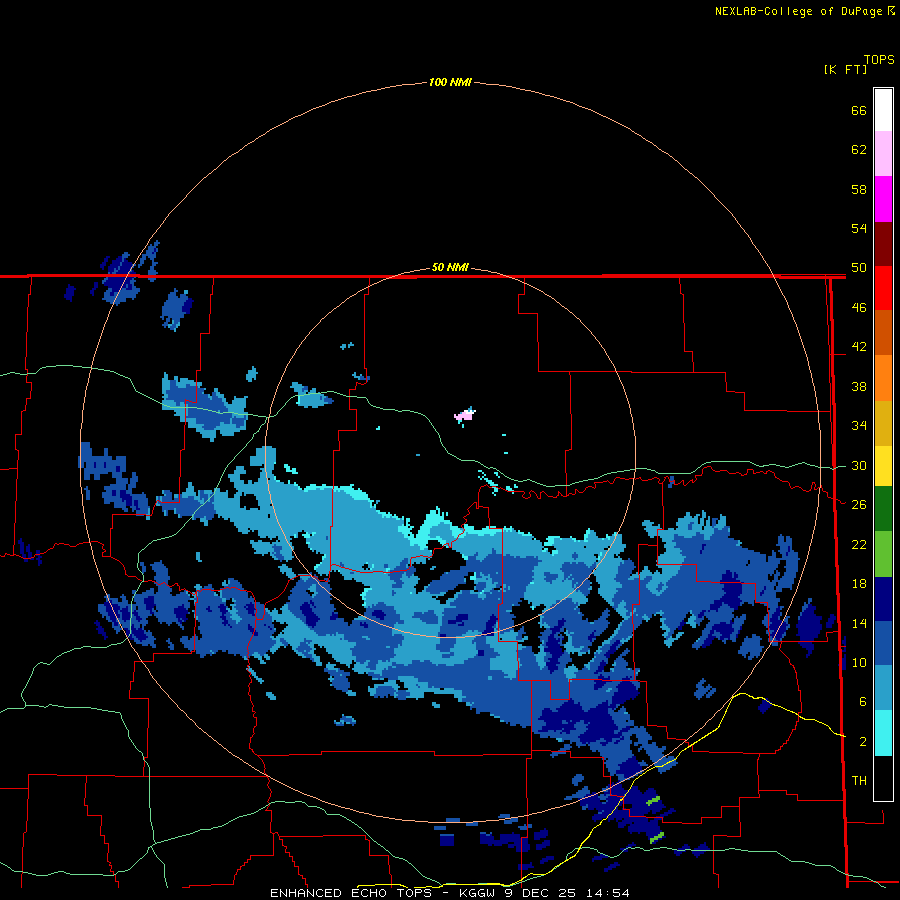Click the navy legend color band
Screen dimensions: 900x900
(883, 599)
